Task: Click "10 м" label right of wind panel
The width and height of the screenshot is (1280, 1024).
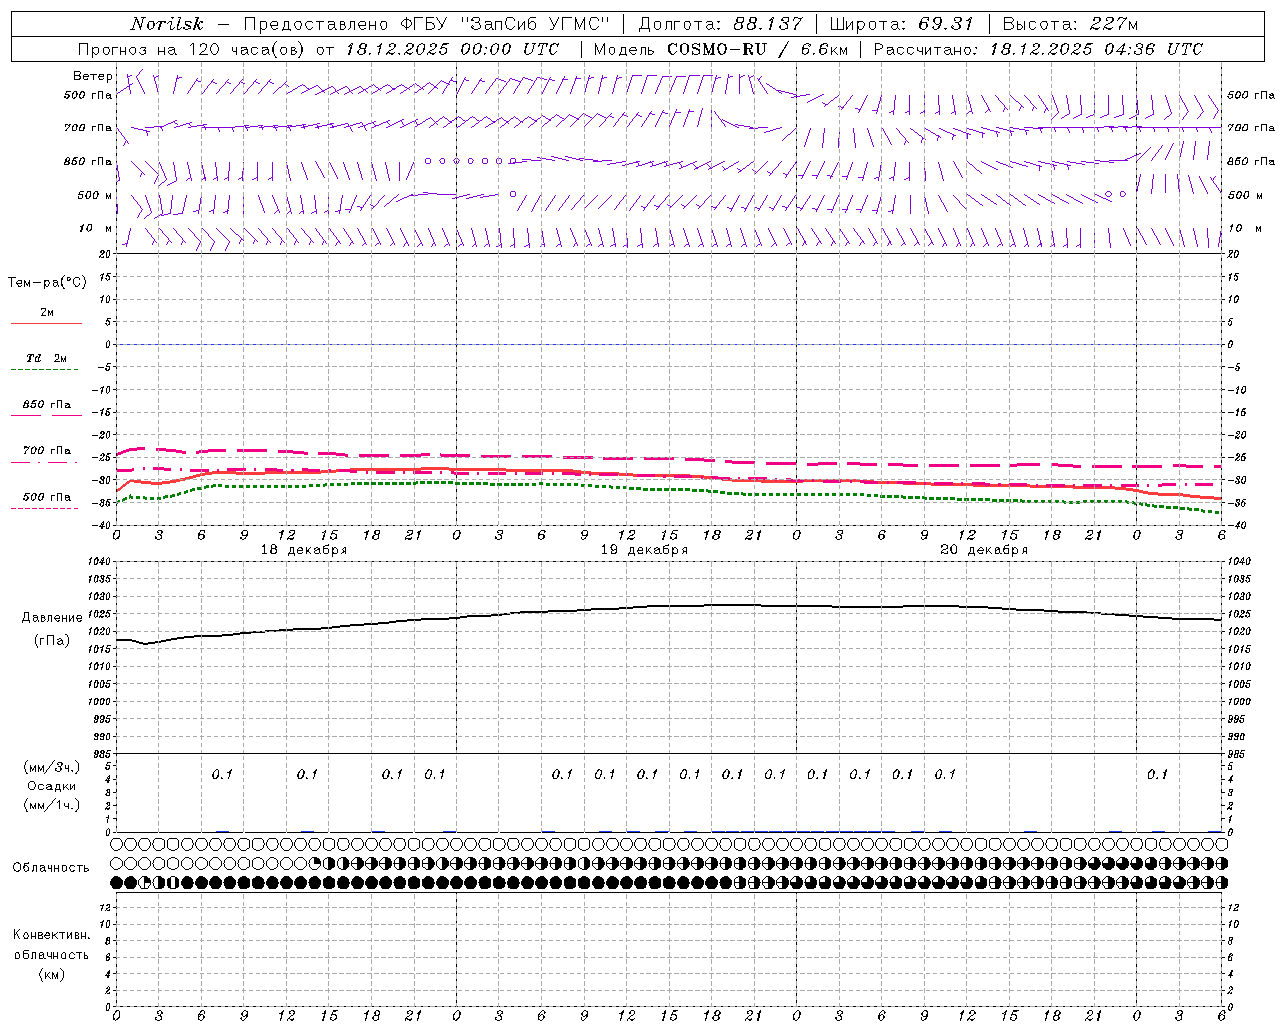Action: pos(1244,228)
